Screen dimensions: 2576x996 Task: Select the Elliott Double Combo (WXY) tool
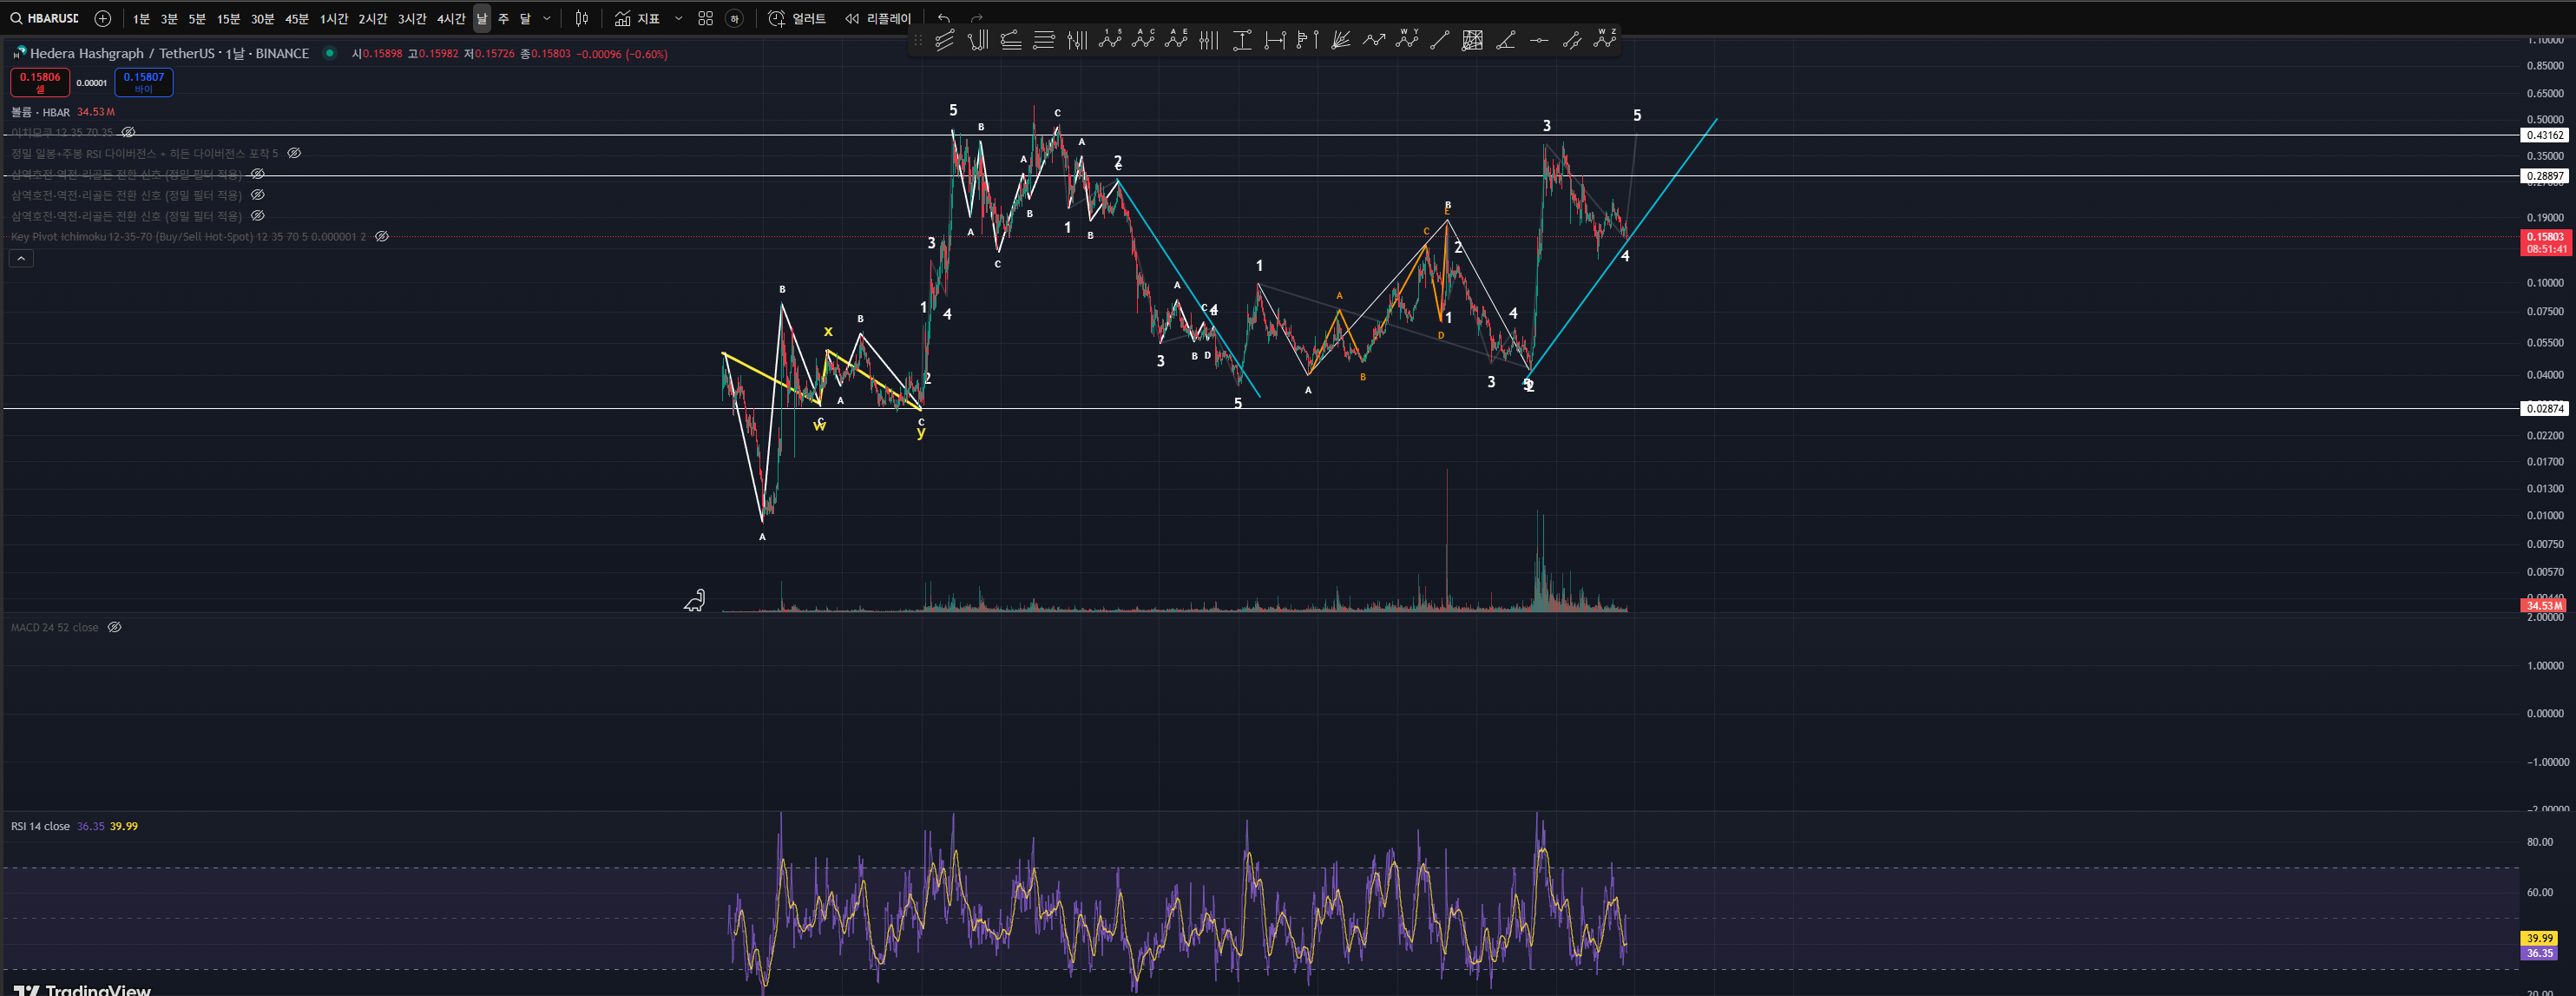click(1407, 40)
